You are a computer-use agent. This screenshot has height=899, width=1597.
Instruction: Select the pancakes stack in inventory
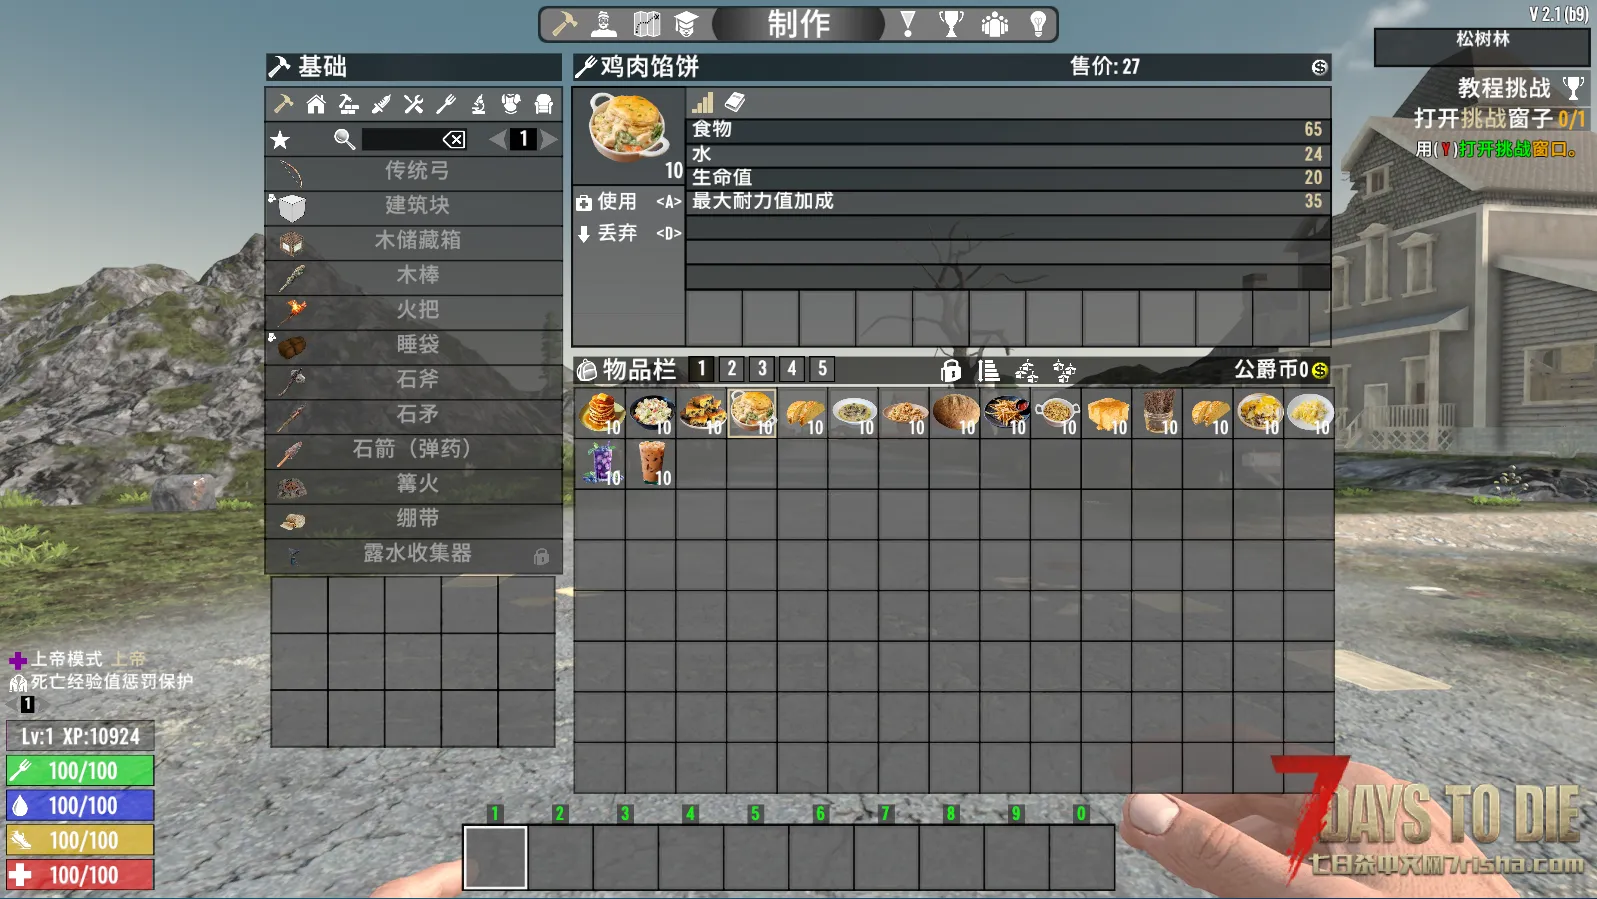pyautogui.click(x=600, y=412)
